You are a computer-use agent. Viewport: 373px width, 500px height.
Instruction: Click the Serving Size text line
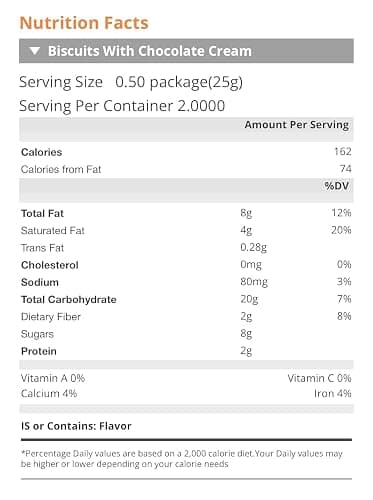coord(131,82)
